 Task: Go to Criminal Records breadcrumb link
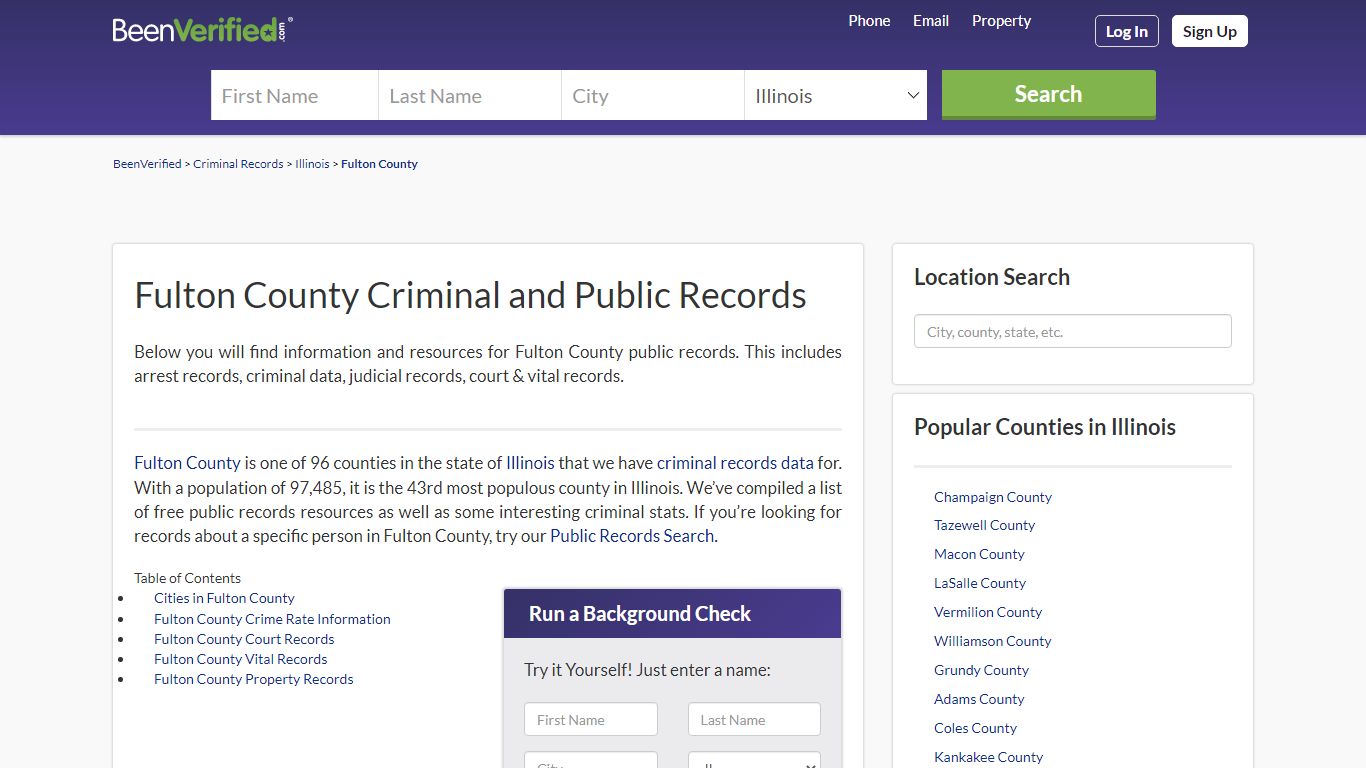pos(238,164)
